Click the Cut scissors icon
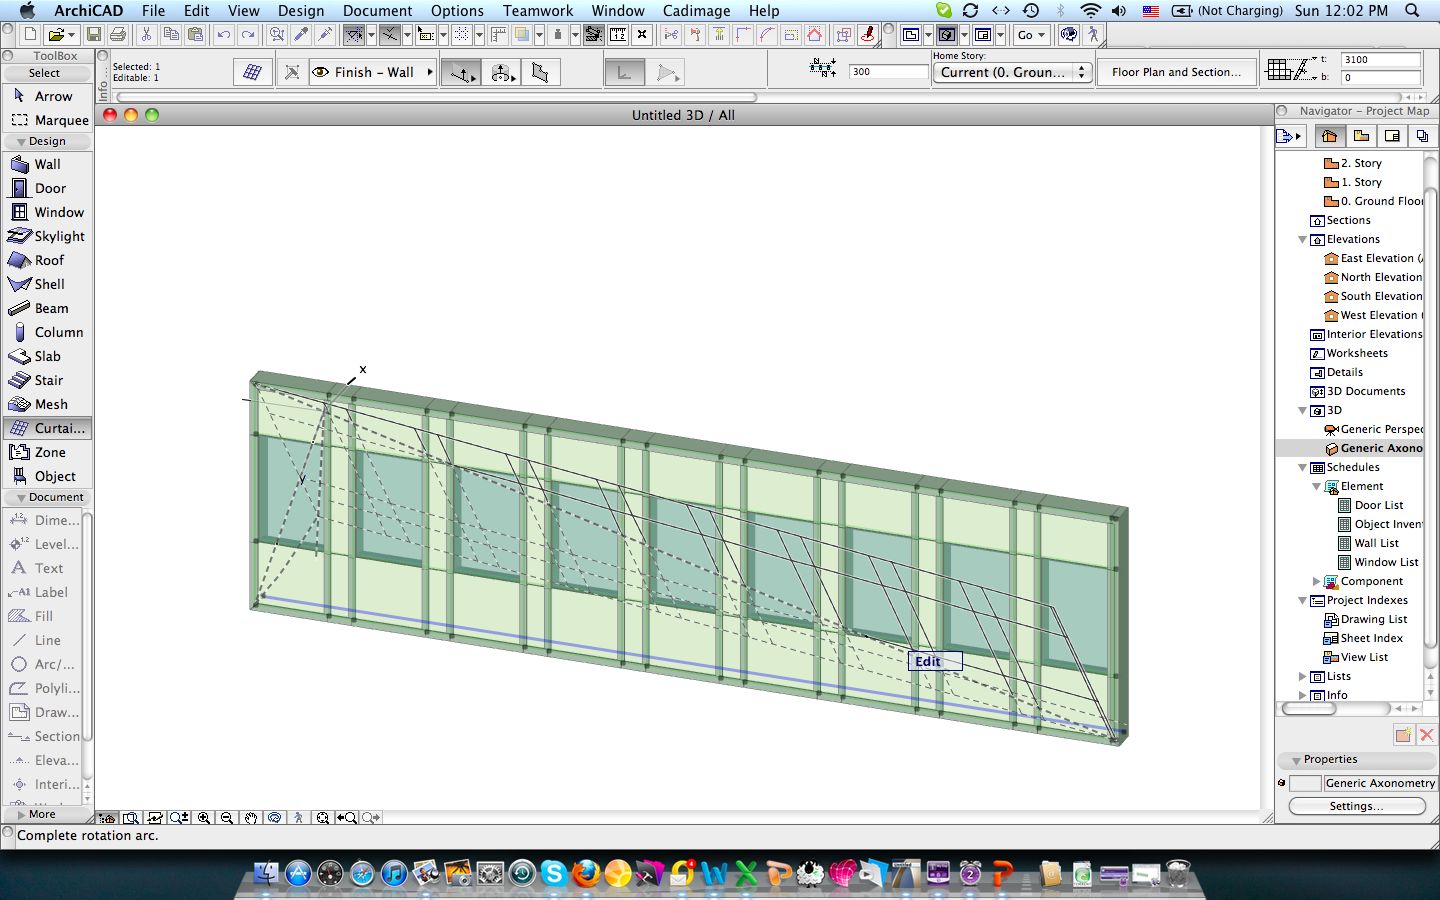Viewport: 1440px width, 900px height. (147, 34)
